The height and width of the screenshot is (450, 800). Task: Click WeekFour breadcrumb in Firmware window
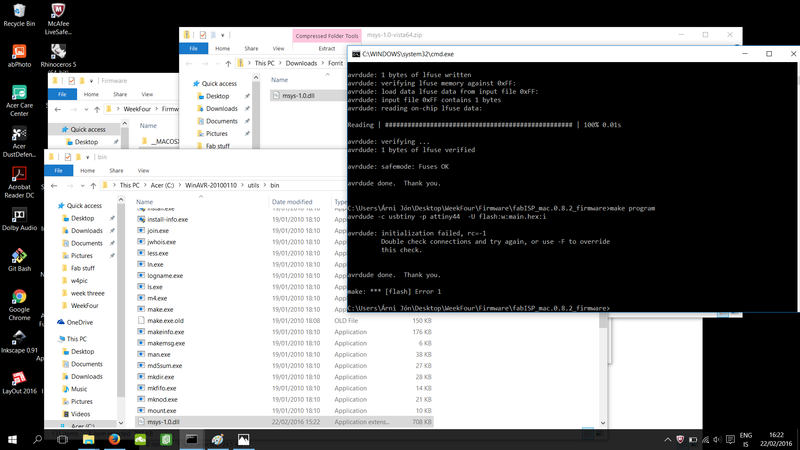click(137, 109)
